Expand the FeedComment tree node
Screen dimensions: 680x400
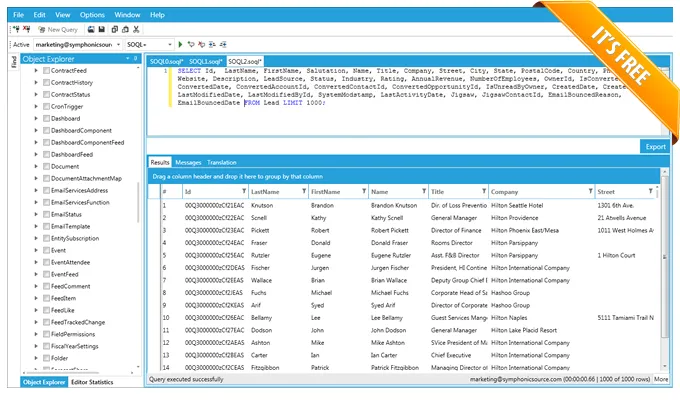click(x=36, y=286)
